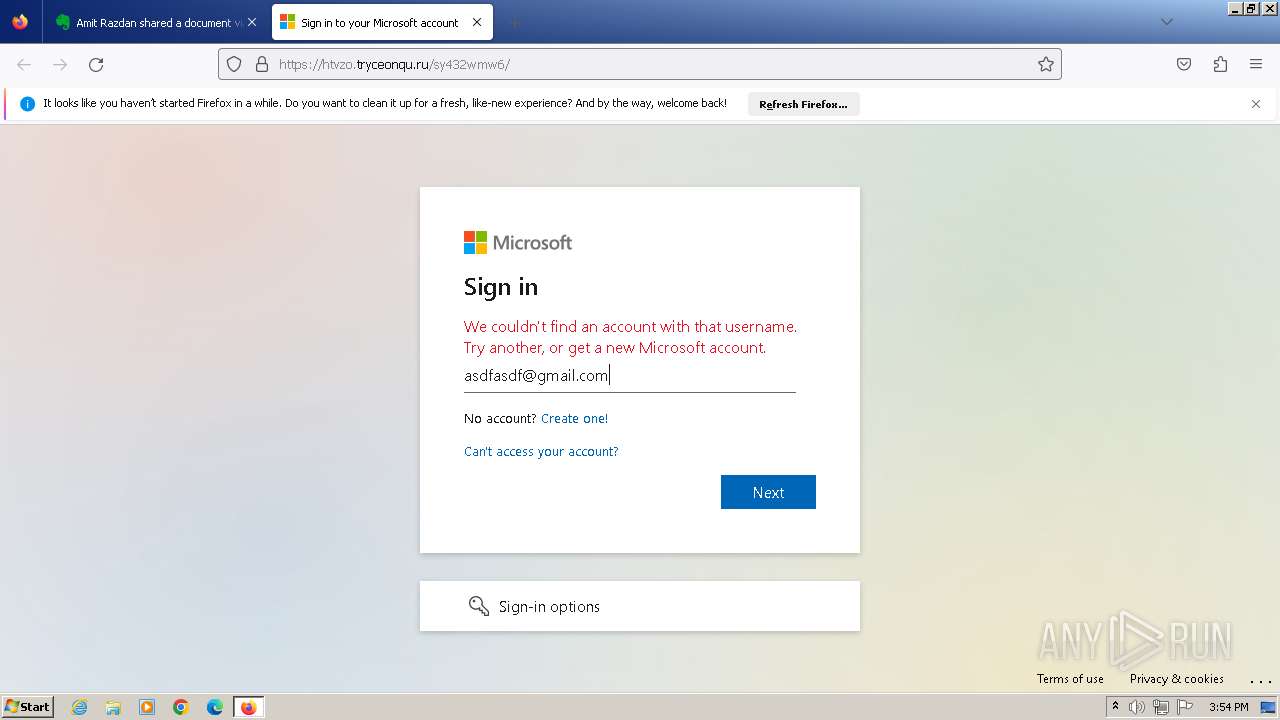1280x720 pixels.
Task: Open Can't access your account link
Action: [541, 452]
